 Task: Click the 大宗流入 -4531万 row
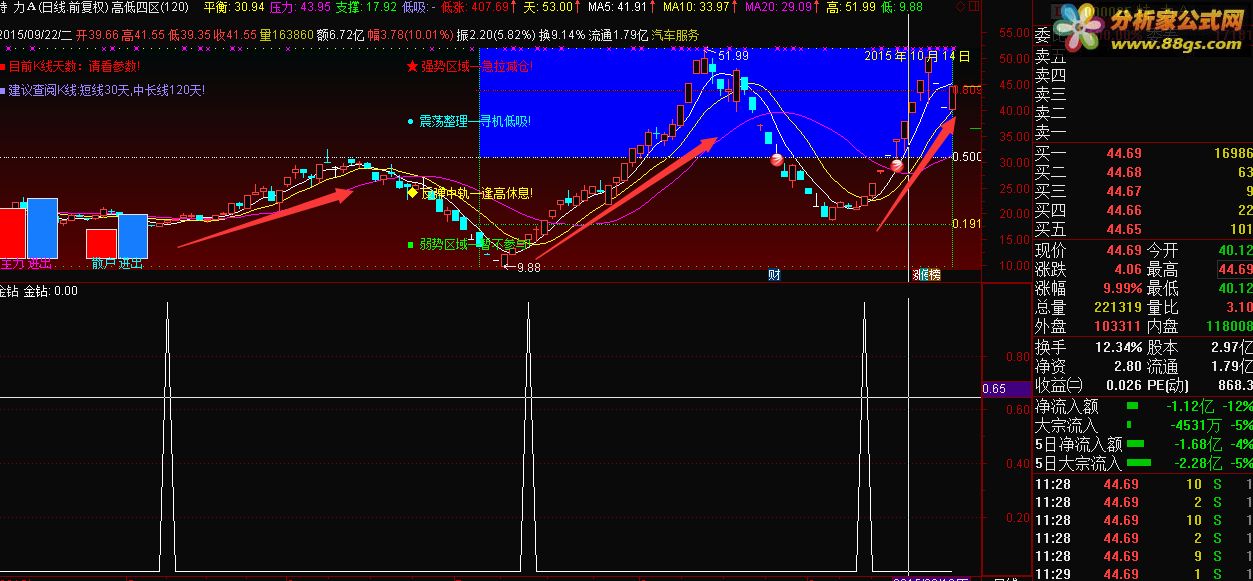coord(1142,425)
